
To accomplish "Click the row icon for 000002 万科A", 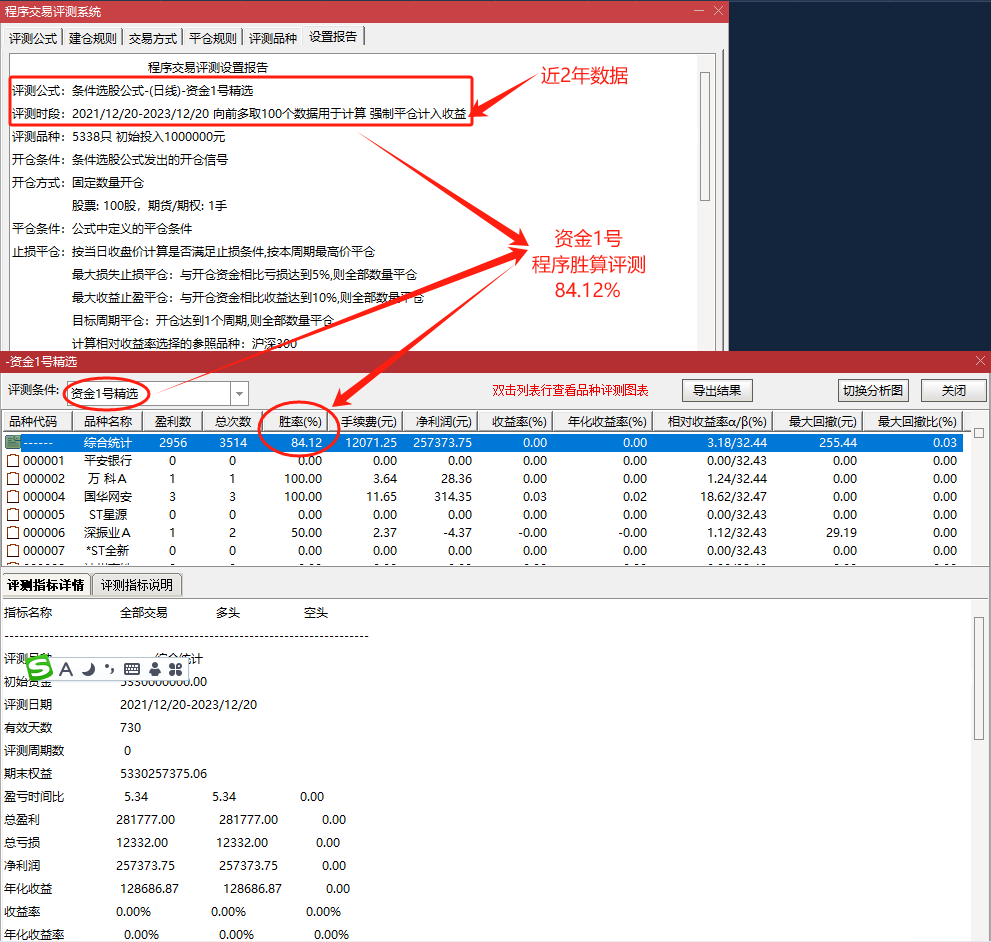I will pos(13,479).
